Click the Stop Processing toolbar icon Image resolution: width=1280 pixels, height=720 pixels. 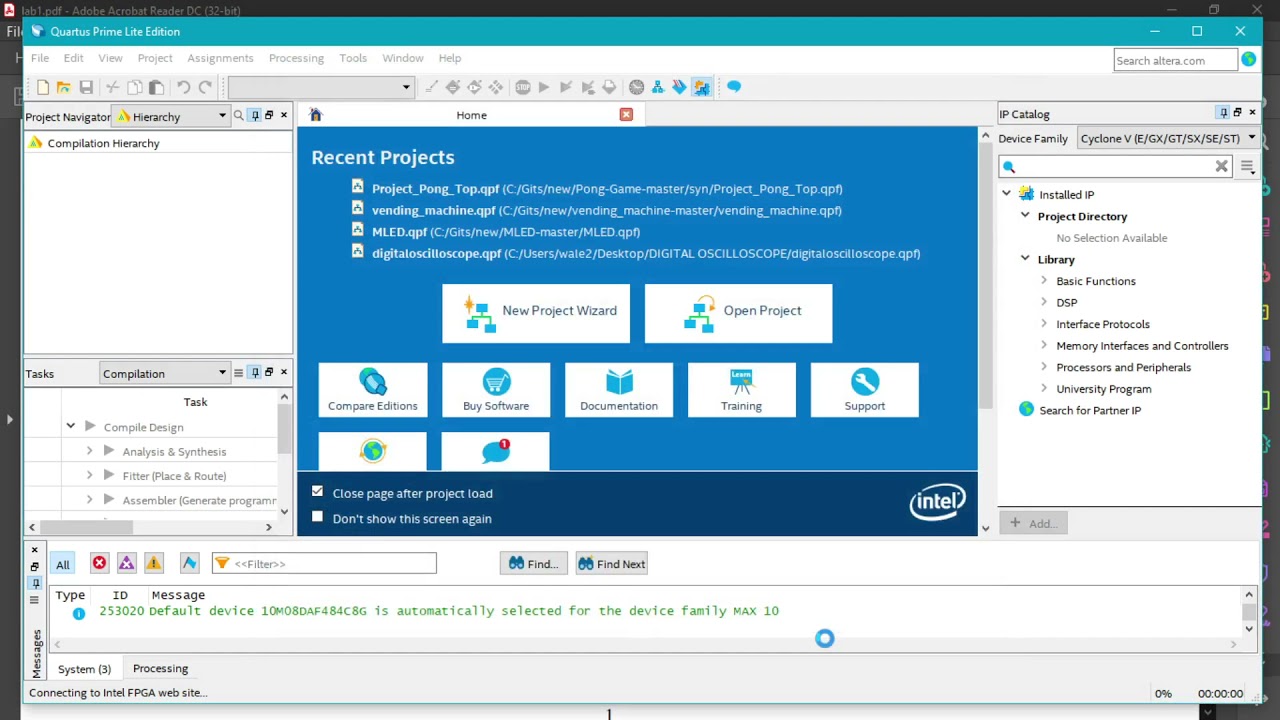coord(523,88)
